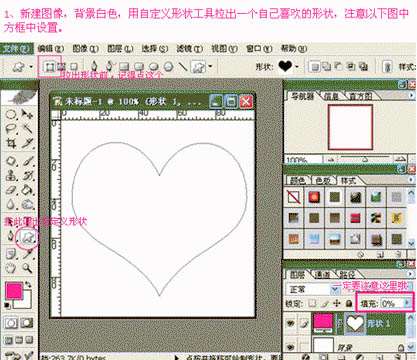Screen dimensions: 417x360
Task: Open the 视图 (View) menu
Action: point(224,49)
